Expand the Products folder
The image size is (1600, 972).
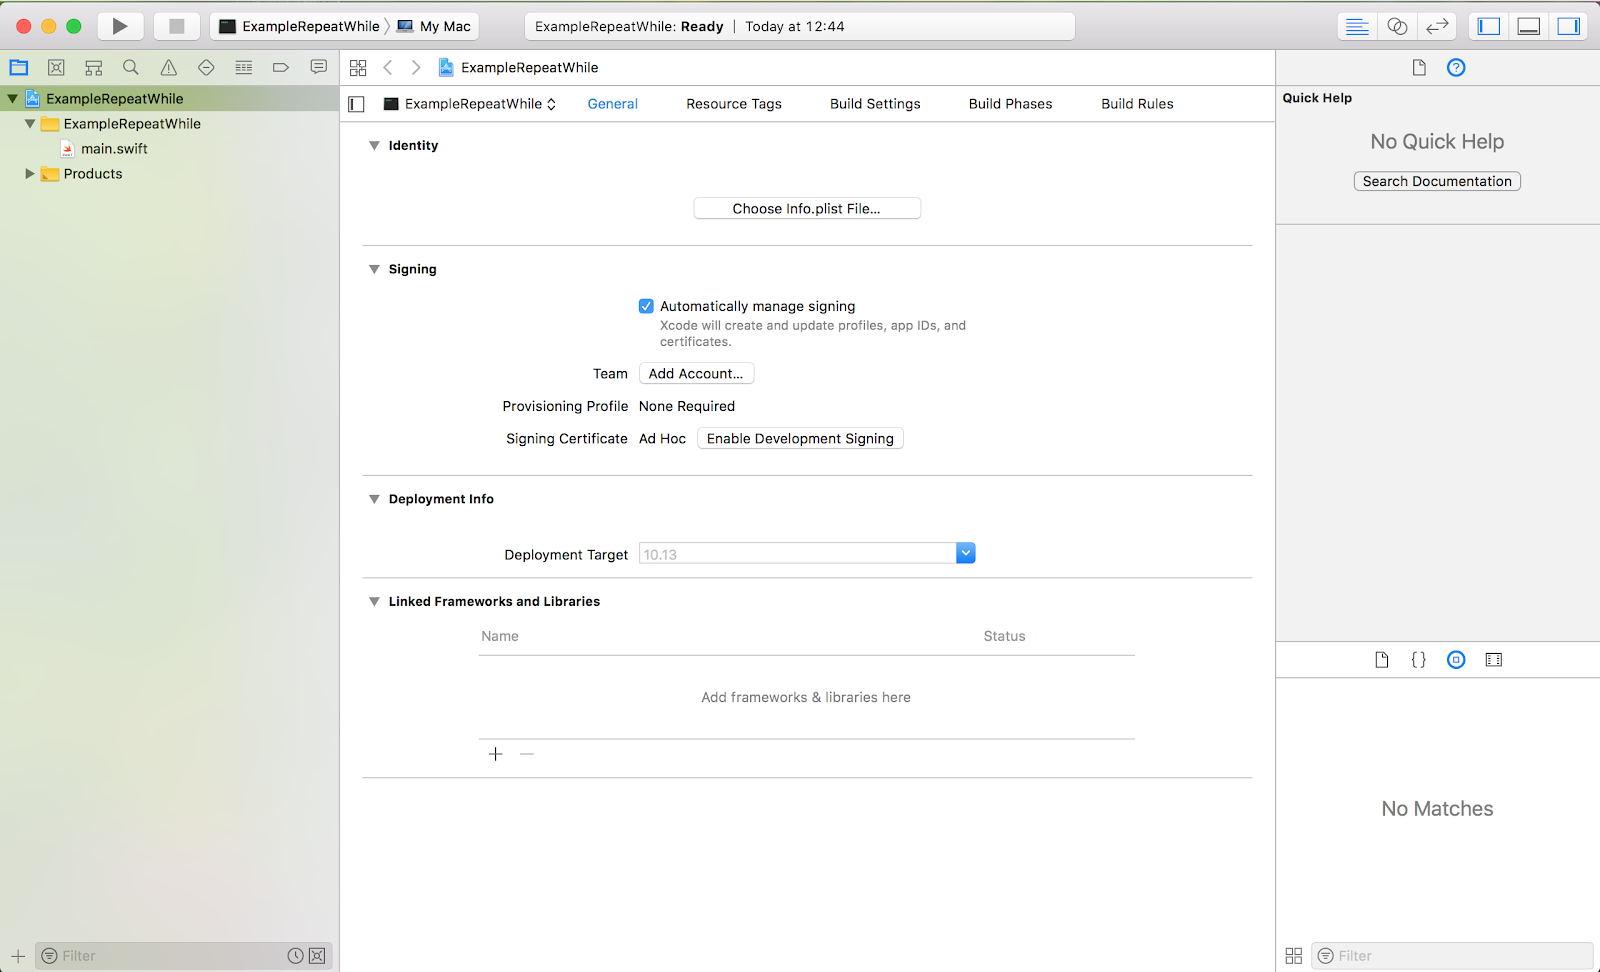point(30,174)
